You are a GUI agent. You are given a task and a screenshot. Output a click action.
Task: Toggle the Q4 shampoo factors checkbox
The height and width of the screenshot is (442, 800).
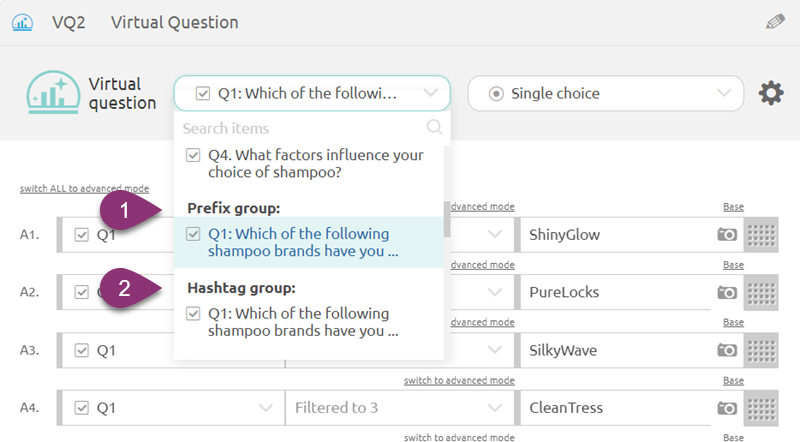click(193, 155)
